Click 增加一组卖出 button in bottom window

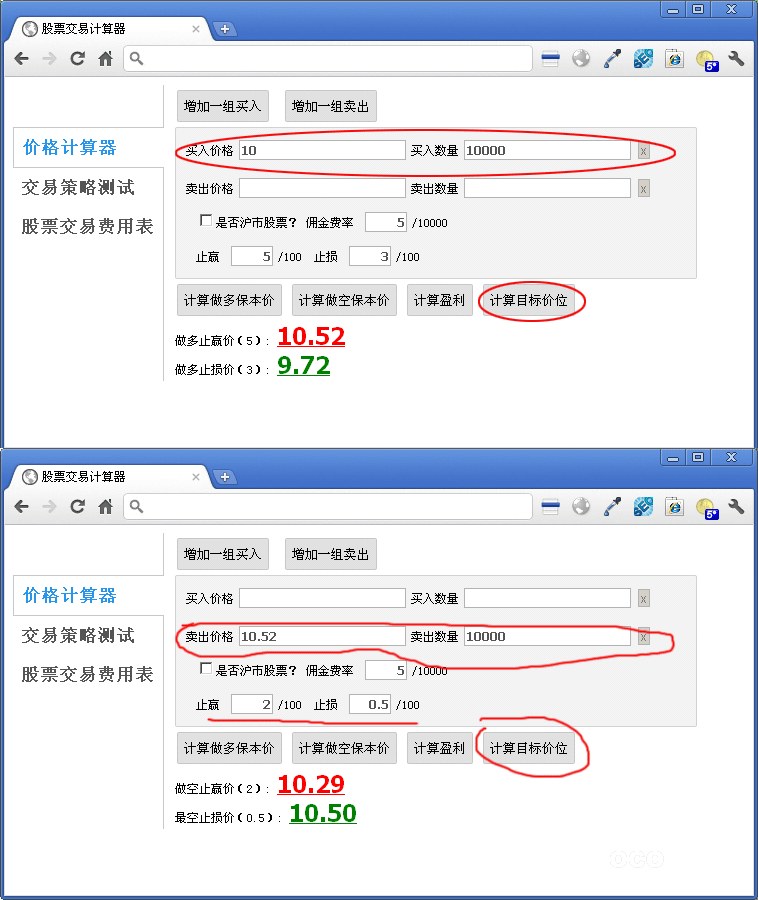(x=331, y=554)
